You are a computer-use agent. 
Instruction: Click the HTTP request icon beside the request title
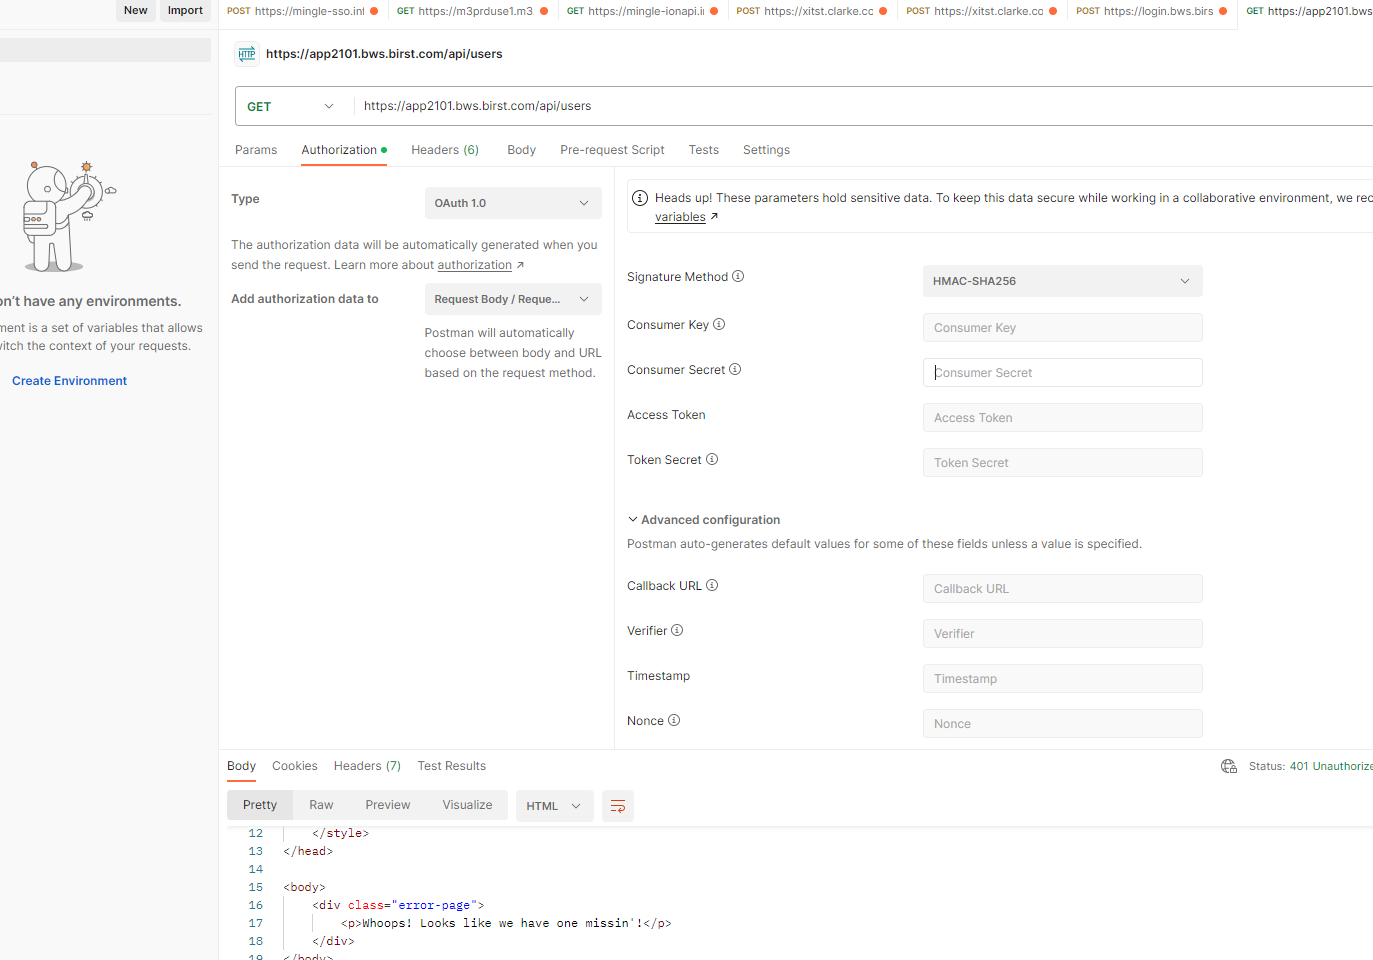(247, 54)
